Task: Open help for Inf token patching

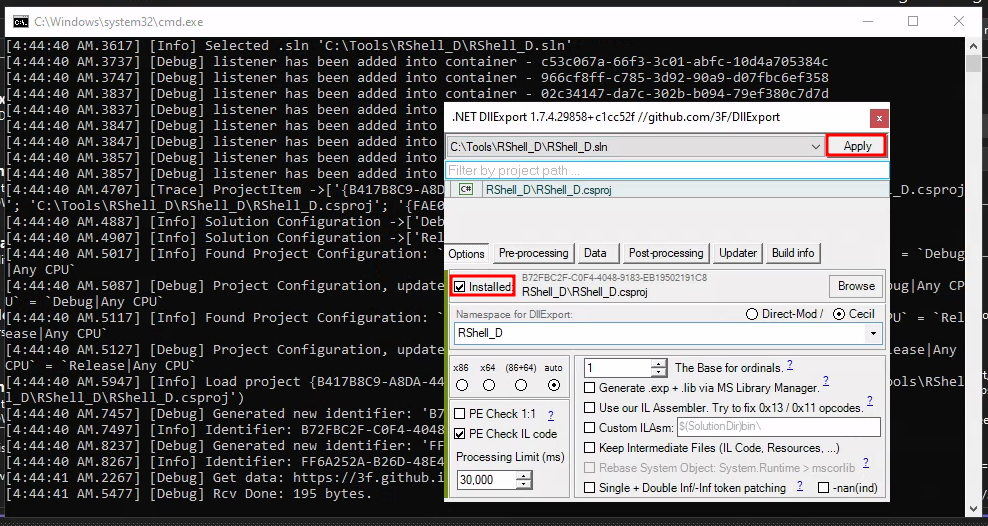Action: (799, 486)
